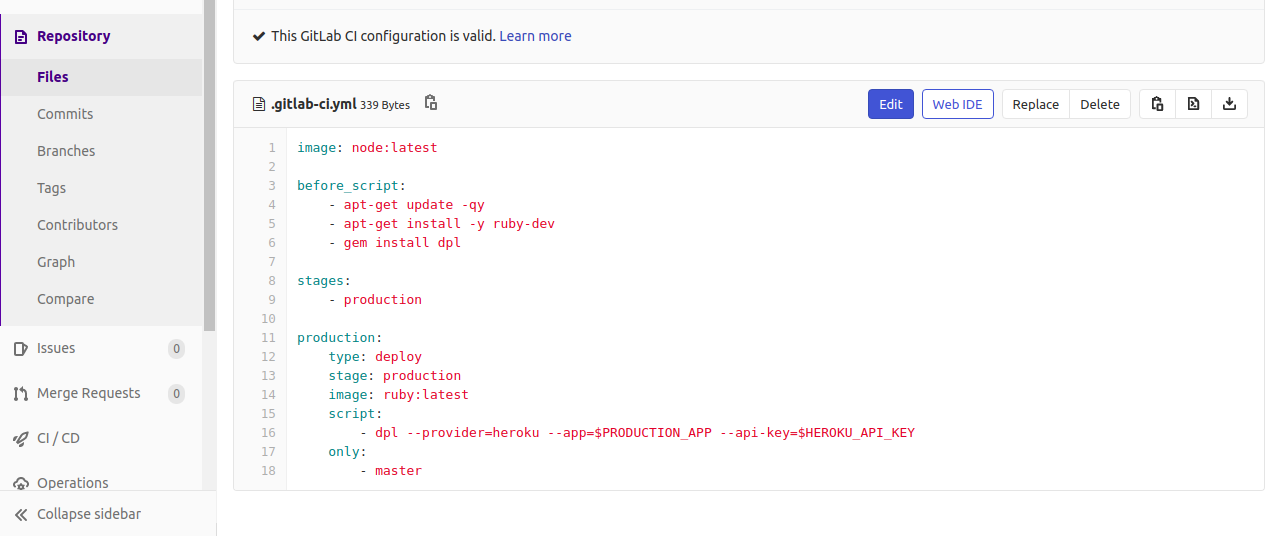Screen dimensions: 1276x536
Task: Click the Operations sidebar icon
Action: click(x=20, y=484)
